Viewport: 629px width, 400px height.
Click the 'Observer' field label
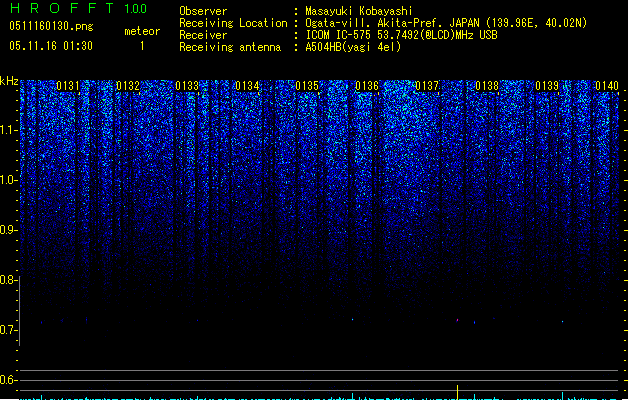coord(203,11)
